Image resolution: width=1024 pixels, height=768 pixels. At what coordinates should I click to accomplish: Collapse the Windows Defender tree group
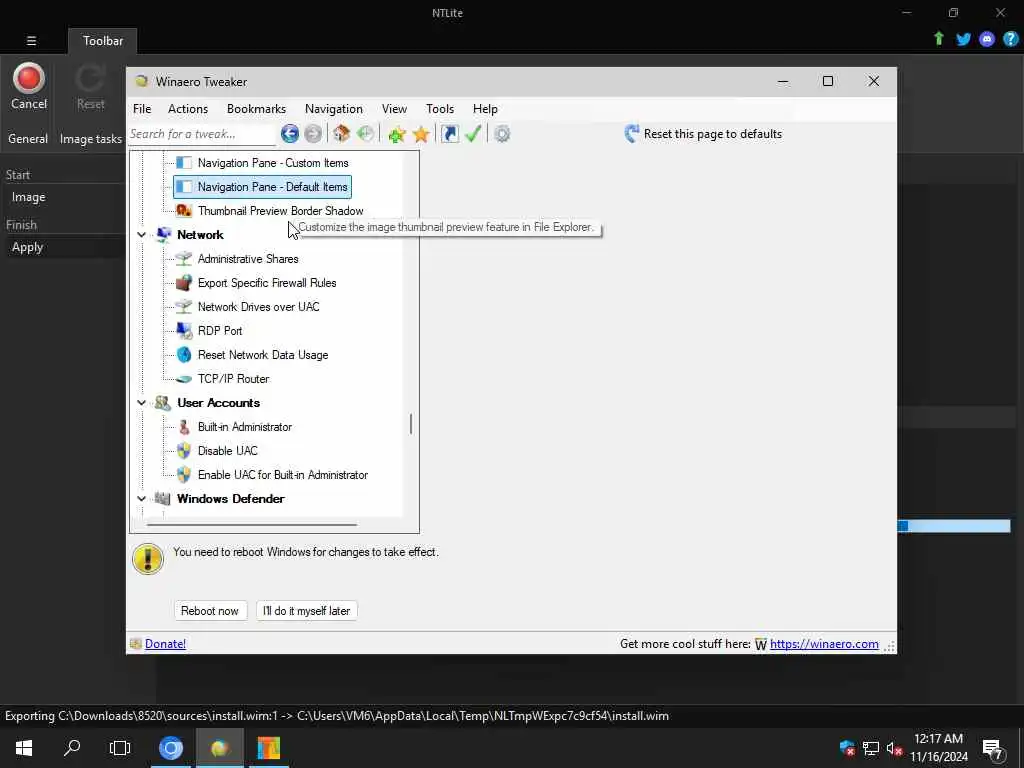tap(142, 499)
